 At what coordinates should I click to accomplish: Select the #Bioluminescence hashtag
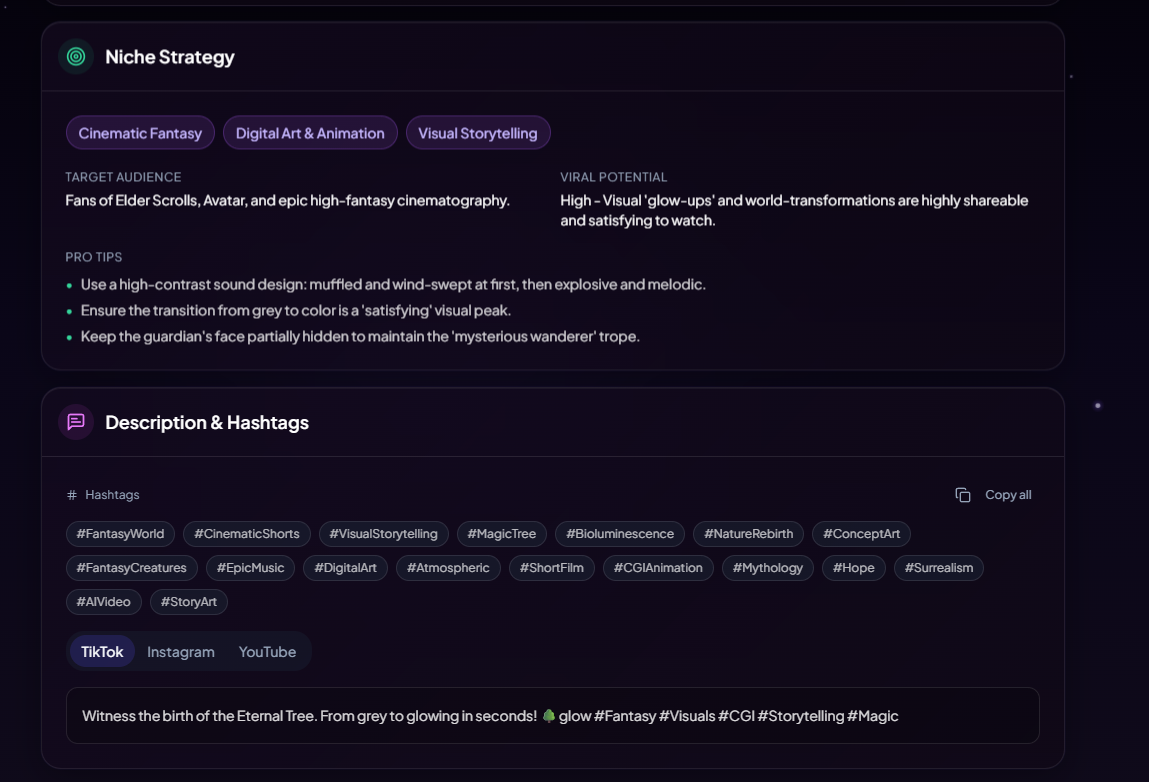click(x=620, y=534)
